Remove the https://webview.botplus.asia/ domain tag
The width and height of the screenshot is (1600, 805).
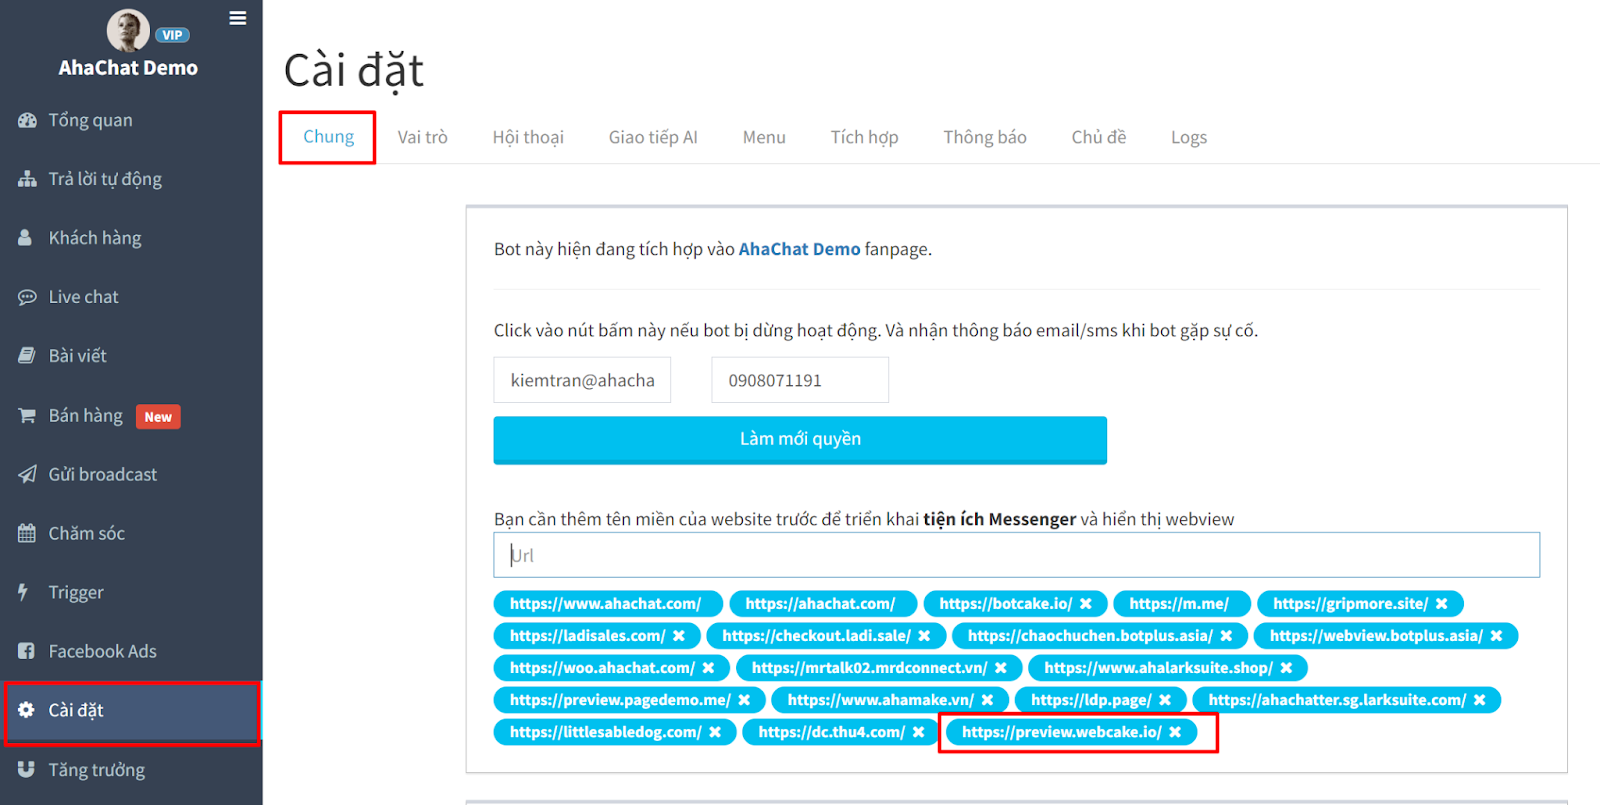(x=1497, y=636)
